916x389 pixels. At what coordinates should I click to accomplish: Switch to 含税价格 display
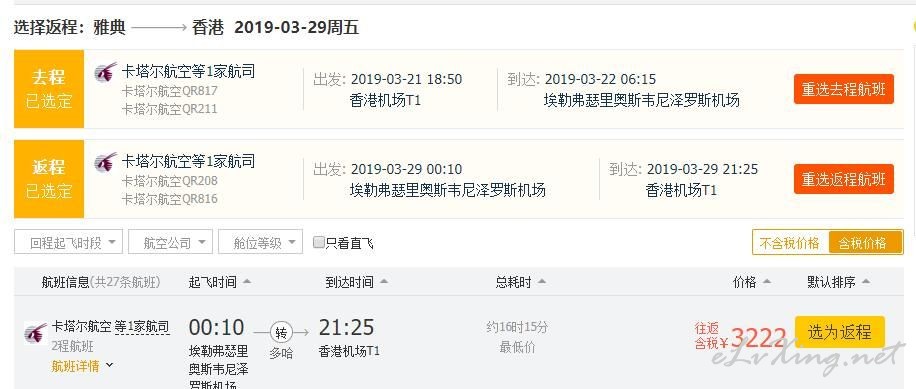click(863, 243)
